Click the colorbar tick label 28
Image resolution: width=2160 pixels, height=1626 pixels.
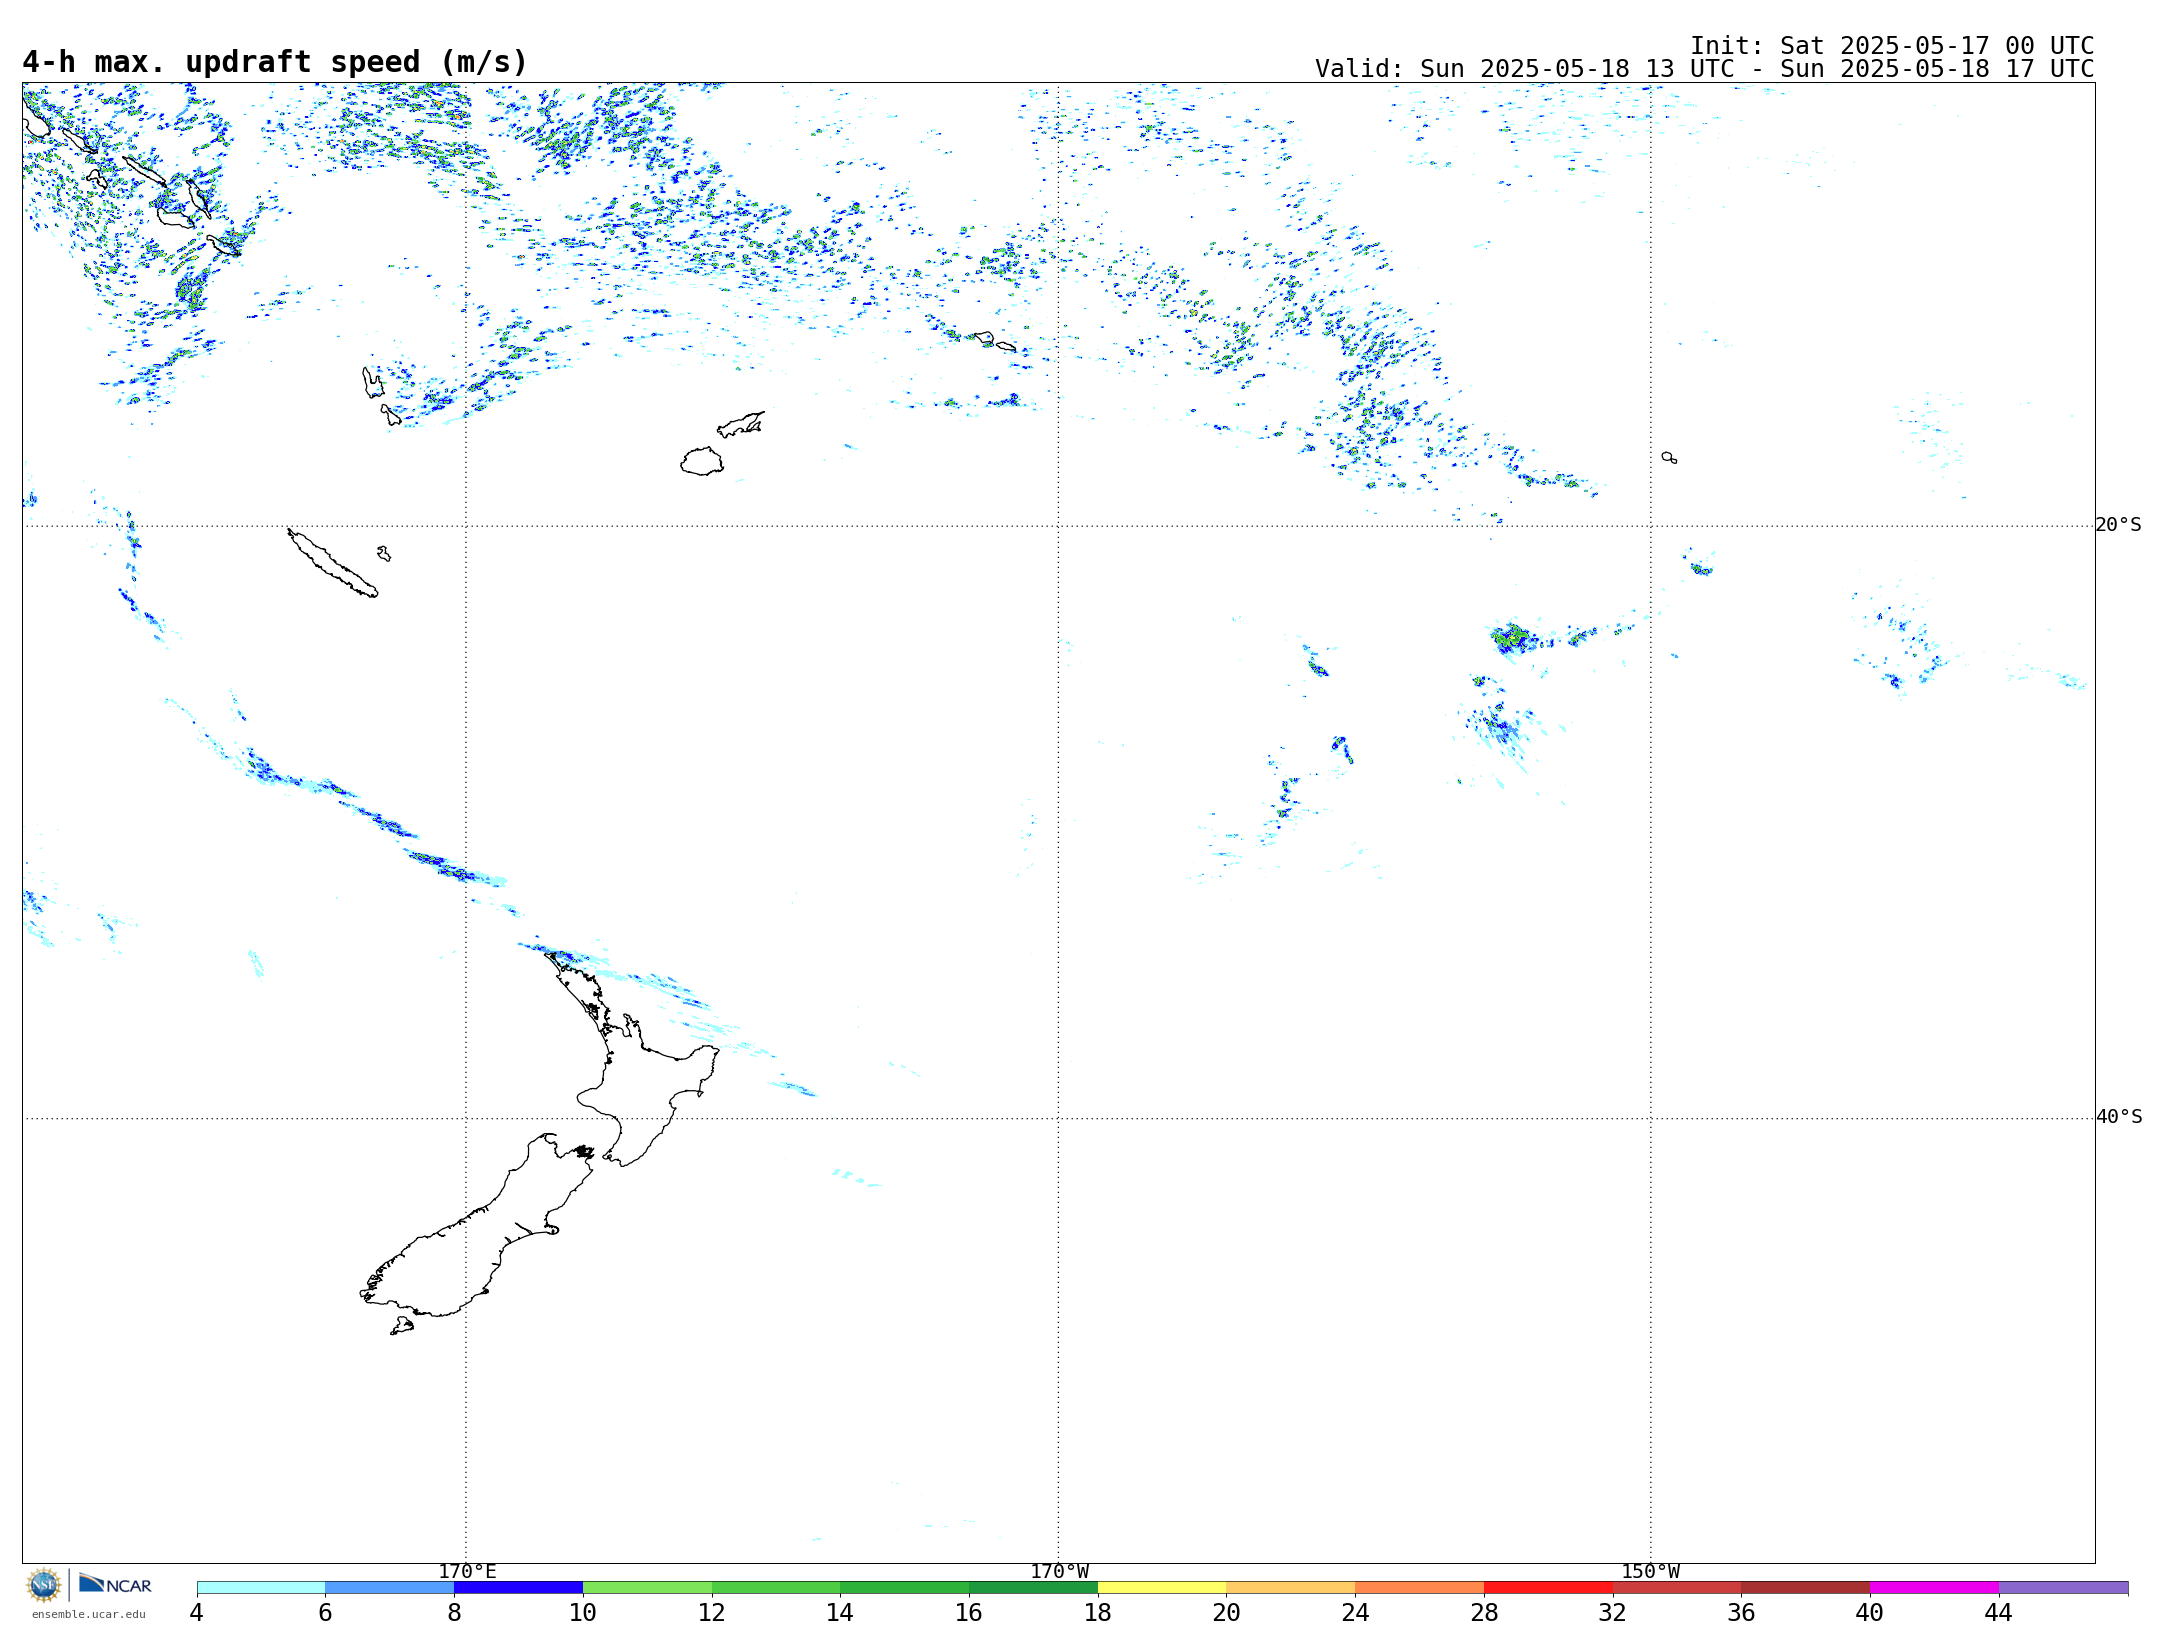point(1484,1612)
